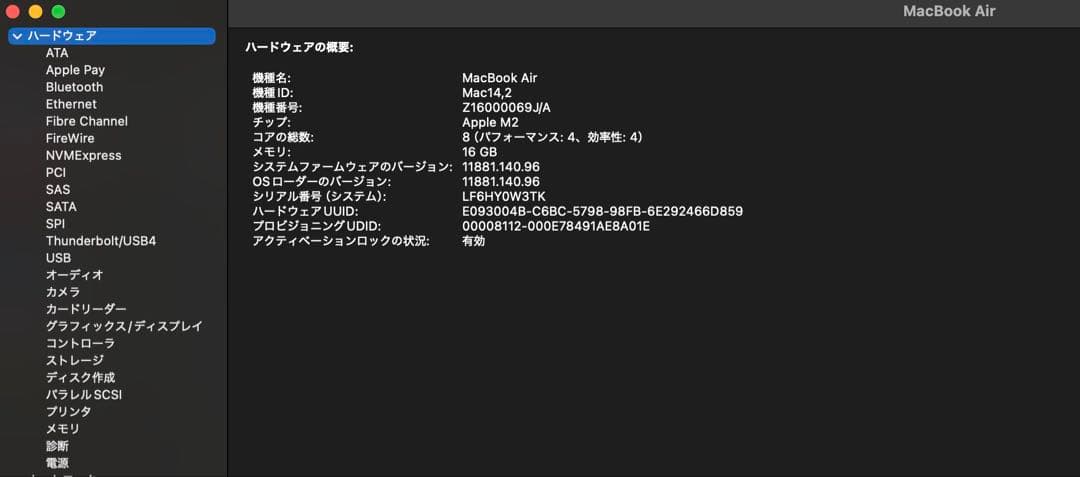The width and height of the screenshot is (1080, 477).
Task: Select メモリ in the sidebar list
Action: (x=63, y=429)
